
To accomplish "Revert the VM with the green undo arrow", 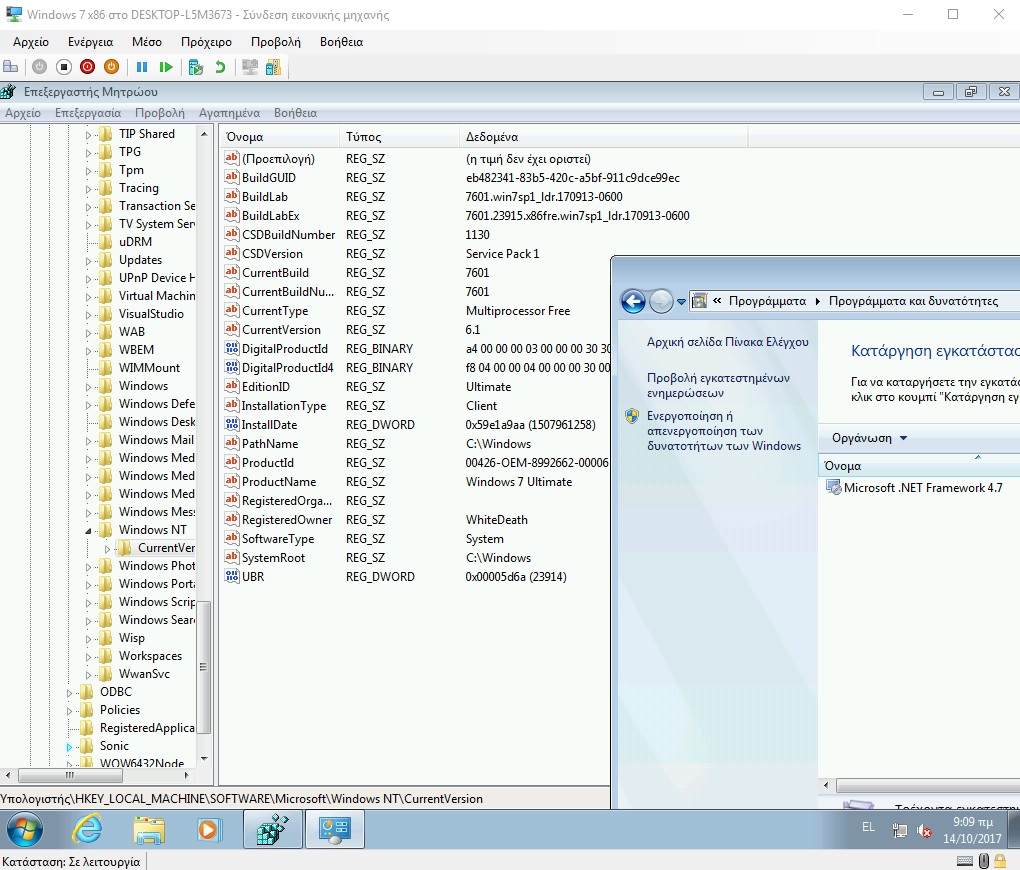I will (220, 66).
